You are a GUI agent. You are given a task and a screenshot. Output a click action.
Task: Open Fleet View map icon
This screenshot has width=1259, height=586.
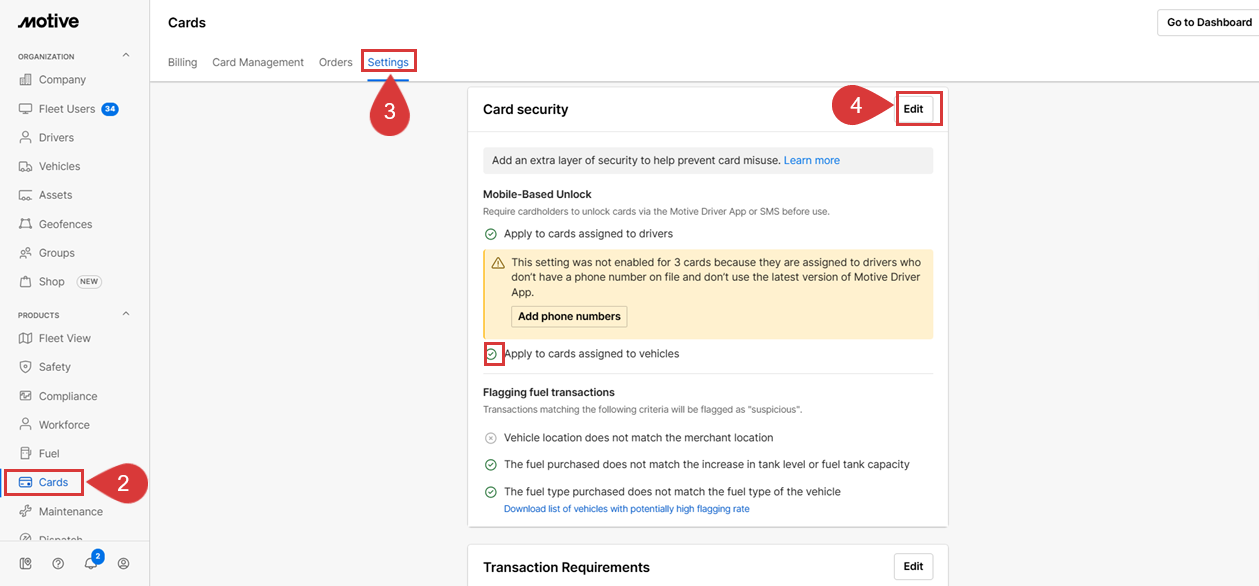tap(26, 338)
